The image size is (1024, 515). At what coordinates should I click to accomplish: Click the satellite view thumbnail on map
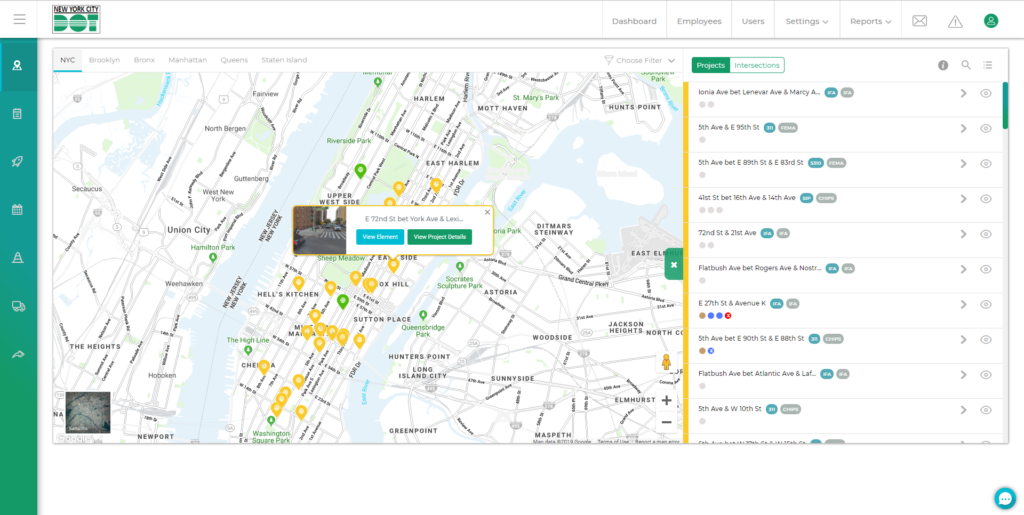click(88, 412)
